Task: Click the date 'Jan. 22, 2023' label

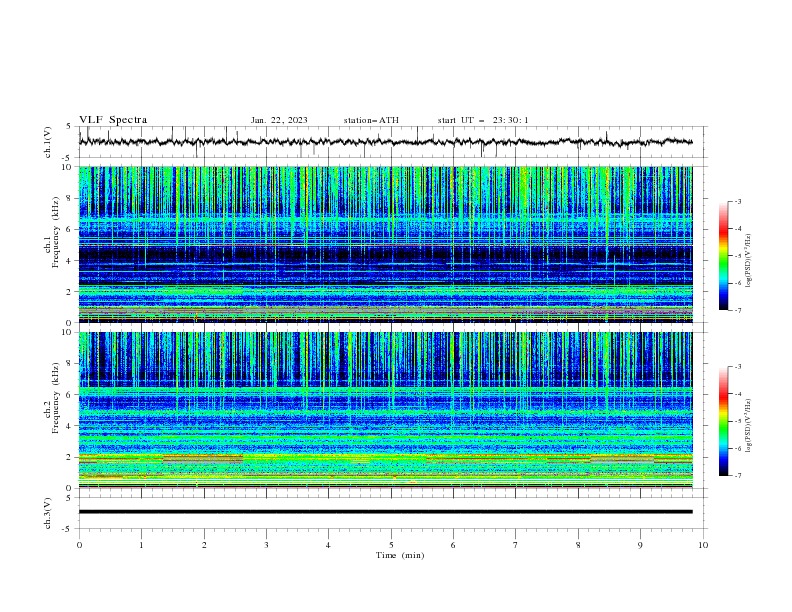Action: [279, 120]
